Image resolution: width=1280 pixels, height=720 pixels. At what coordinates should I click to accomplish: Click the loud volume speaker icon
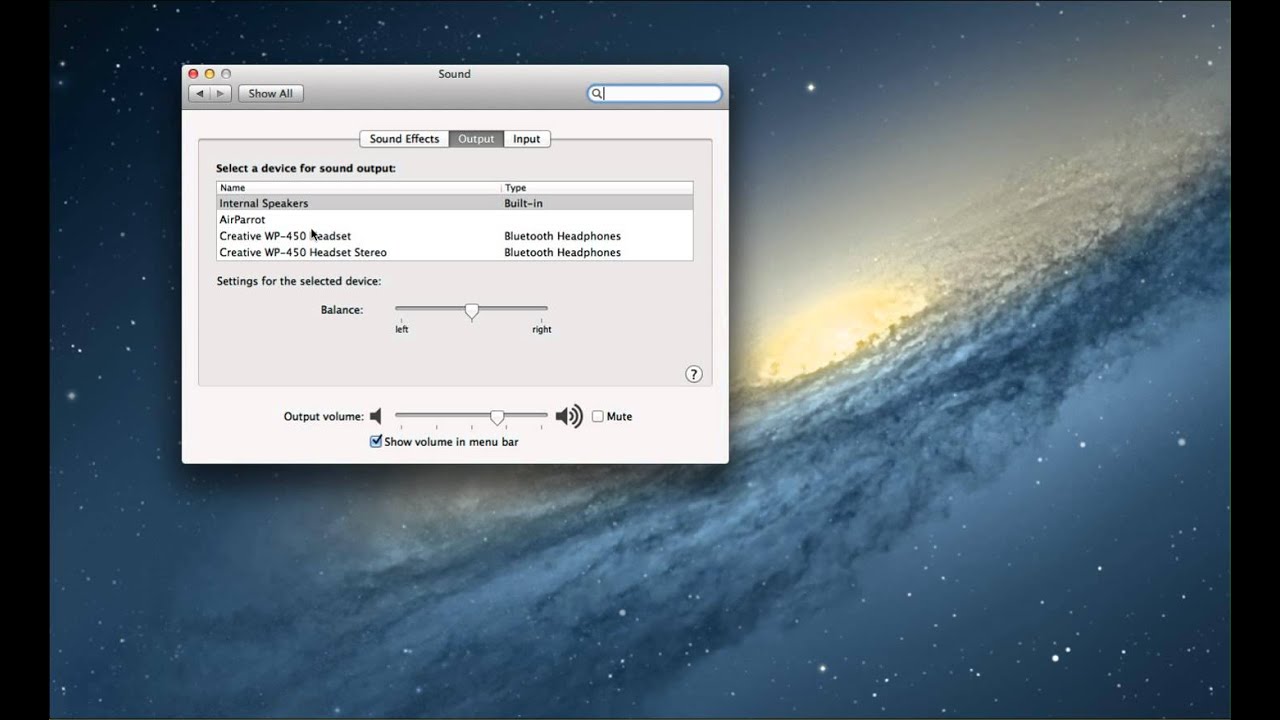coord(569,416)
